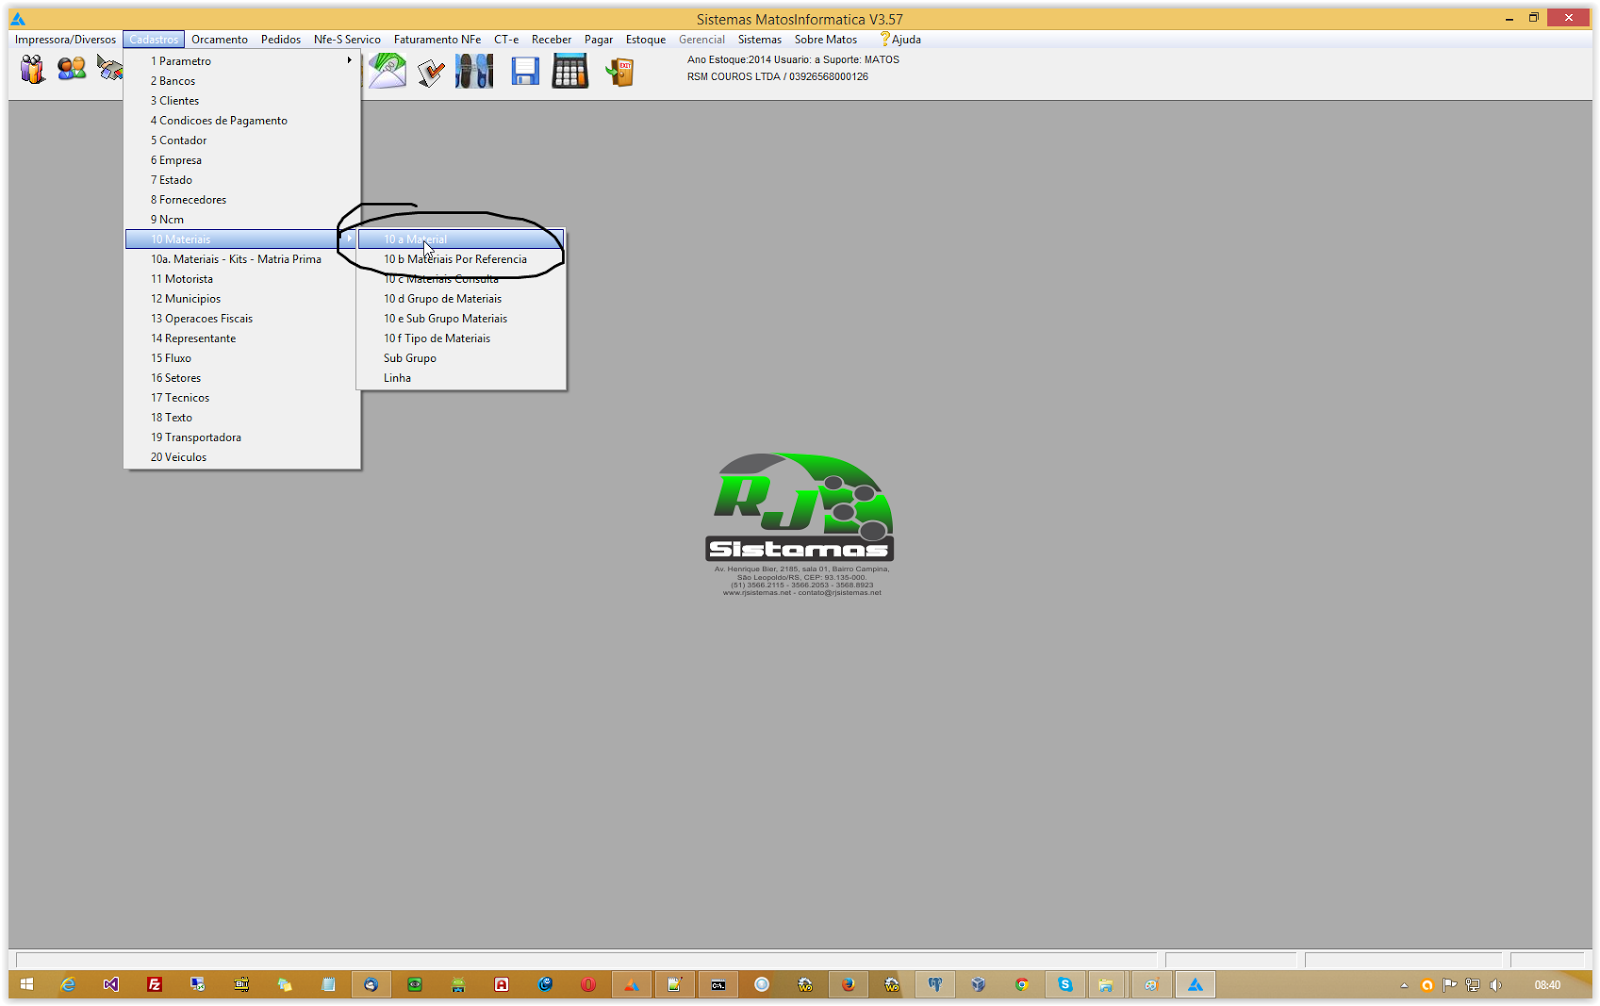Launch Google Chrome from the taskbar
The width and height of the screenshot is (1600, 1006).
click(1021, 985)
